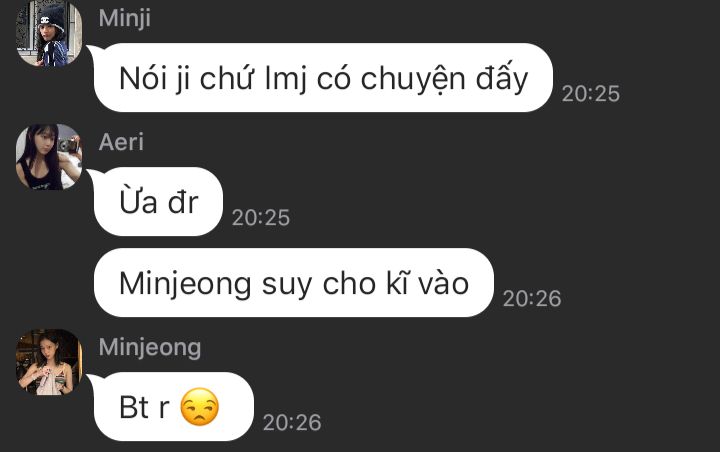720x452 pixels.
Task: Select the 'Bt r' message bubble
Action: (x=174, y=407)
